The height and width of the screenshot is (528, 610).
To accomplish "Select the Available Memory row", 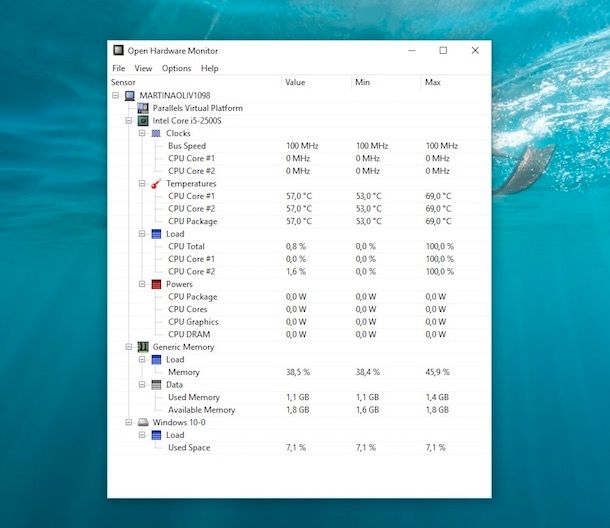I will coord(299,410).
